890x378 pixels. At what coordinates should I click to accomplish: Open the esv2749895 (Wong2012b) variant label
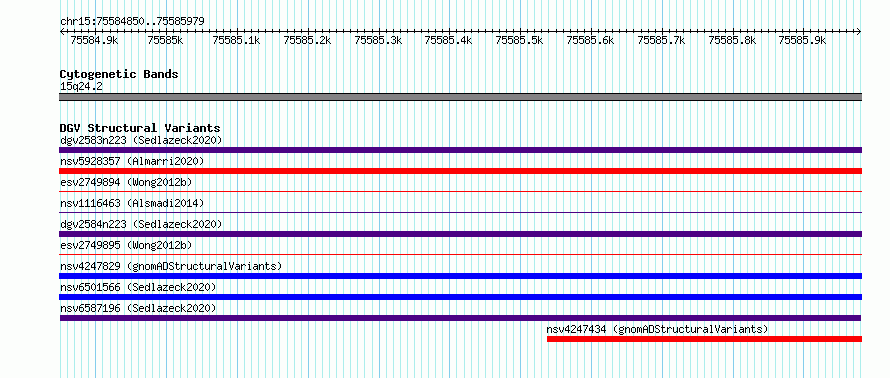coord(126,245)
